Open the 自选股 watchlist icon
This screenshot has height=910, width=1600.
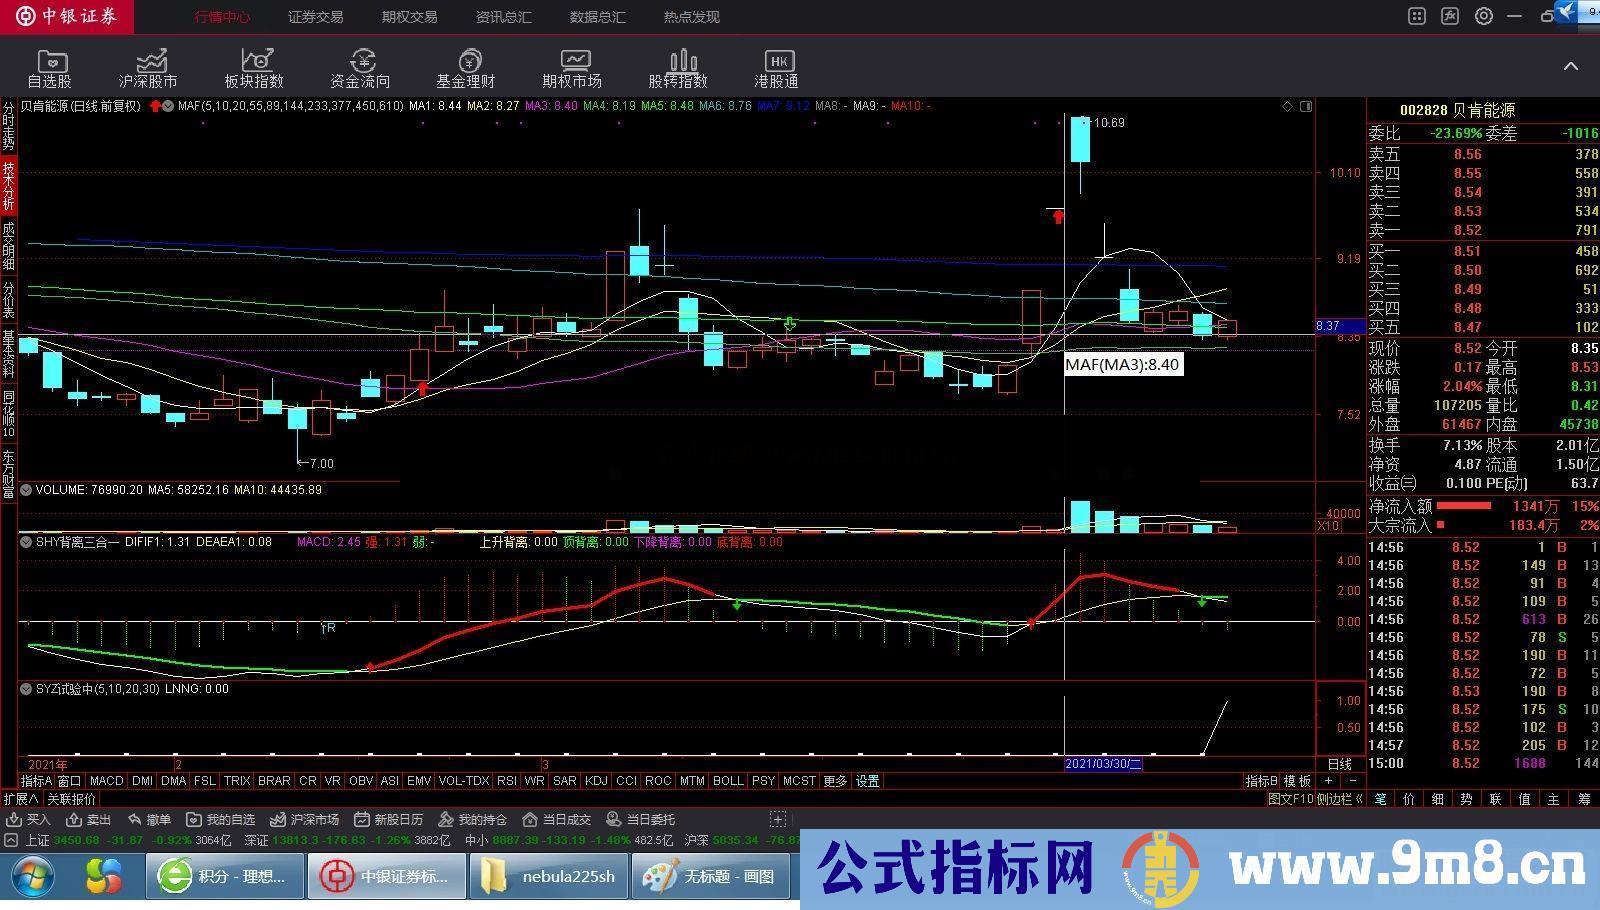[51, 67]
